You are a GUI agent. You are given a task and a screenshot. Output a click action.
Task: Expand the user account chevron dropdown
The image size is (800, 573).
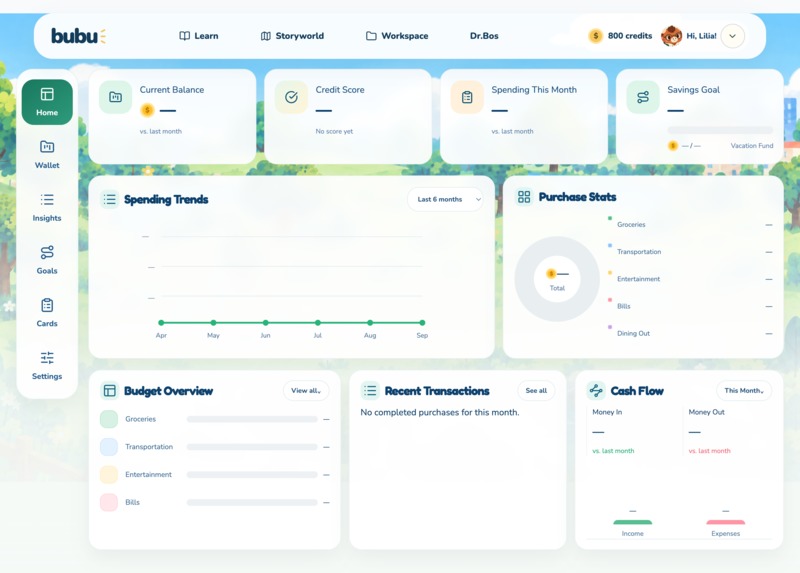pos(732,36)
